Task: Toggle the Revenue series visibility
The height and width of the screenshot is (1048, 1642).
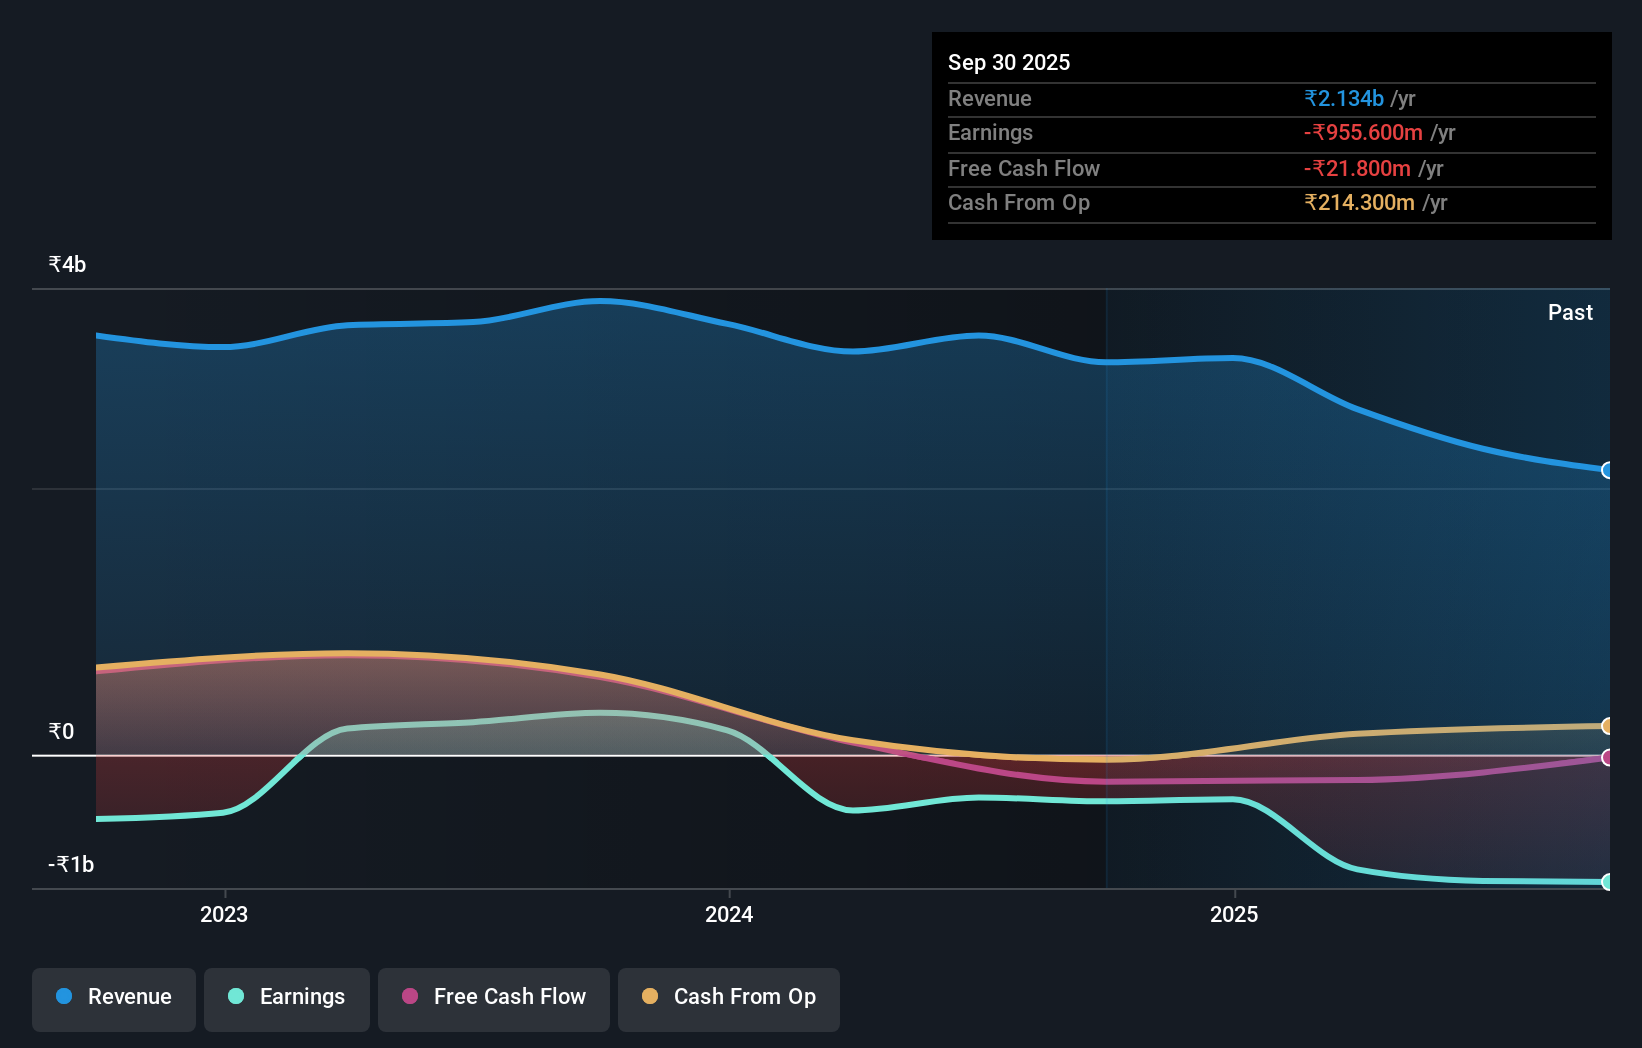Action: coord(113,997)
